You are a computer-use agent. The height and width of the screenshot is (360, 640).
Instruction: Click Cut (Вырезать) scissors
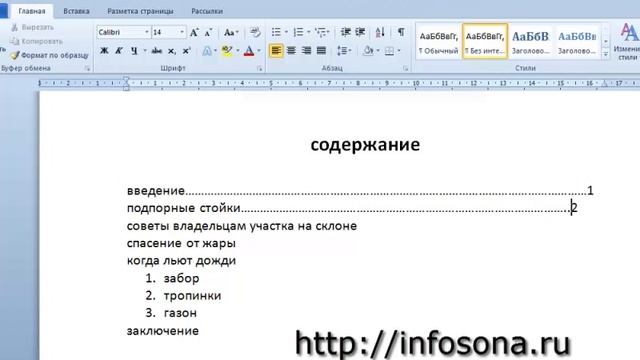click(33, 27)
